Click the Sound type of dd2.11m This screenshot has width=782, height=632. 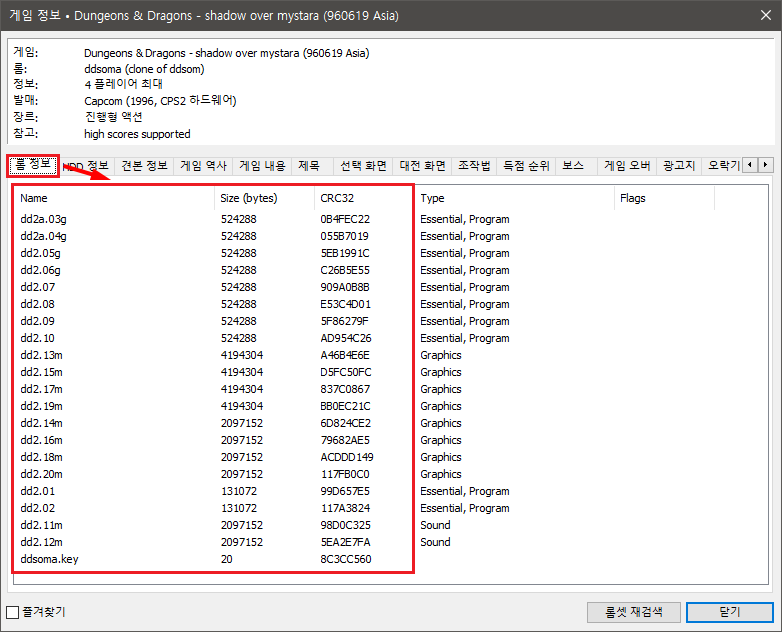pyautogui.click(x=435, y=525)
